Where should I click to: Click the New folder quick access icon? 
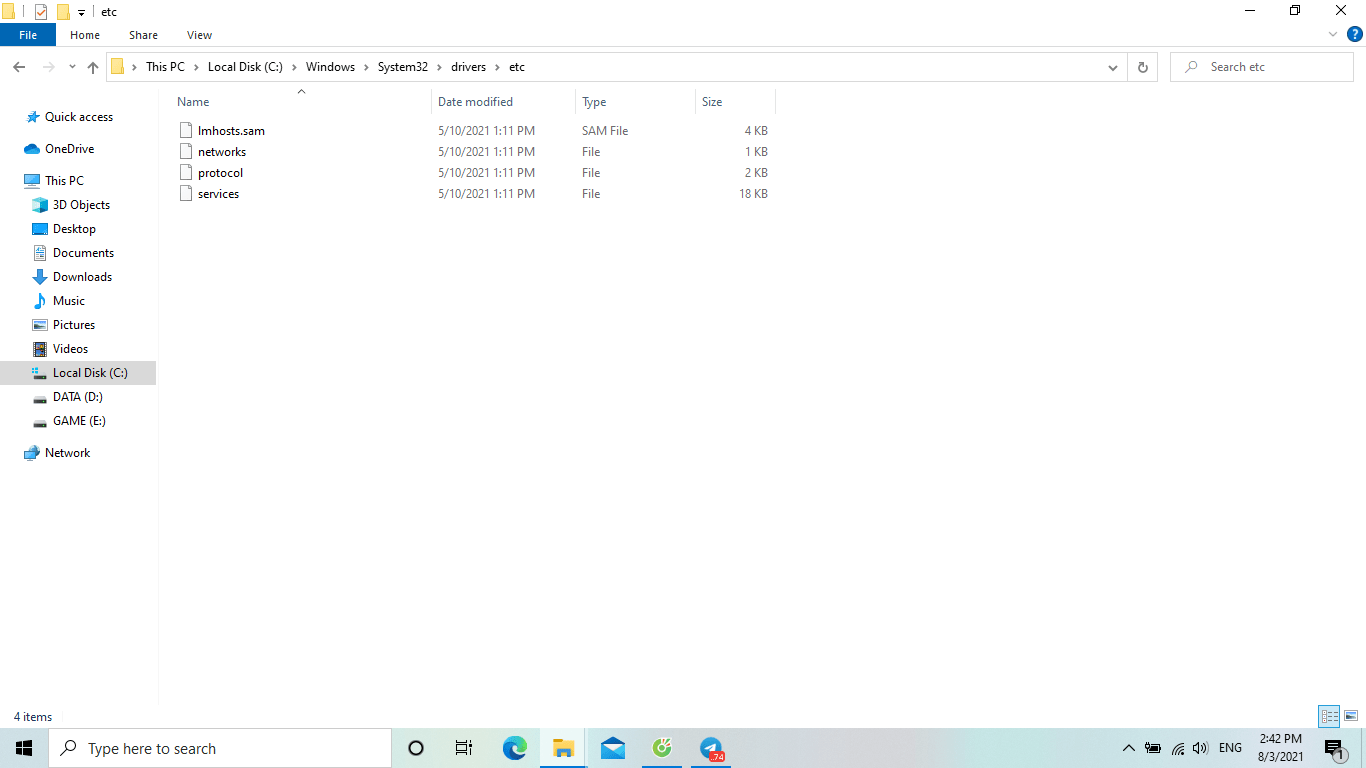(x=63, y=12)
